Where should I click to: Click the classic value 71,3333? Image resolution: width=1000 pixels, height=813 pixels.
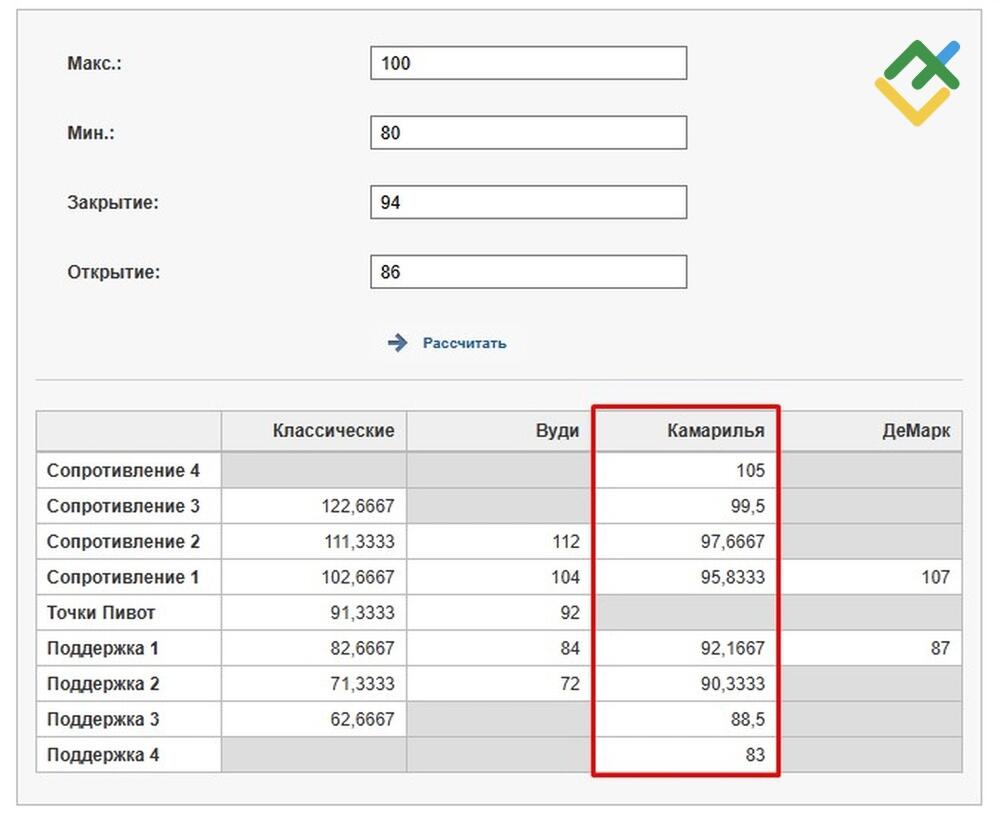[x=362, y=684]
